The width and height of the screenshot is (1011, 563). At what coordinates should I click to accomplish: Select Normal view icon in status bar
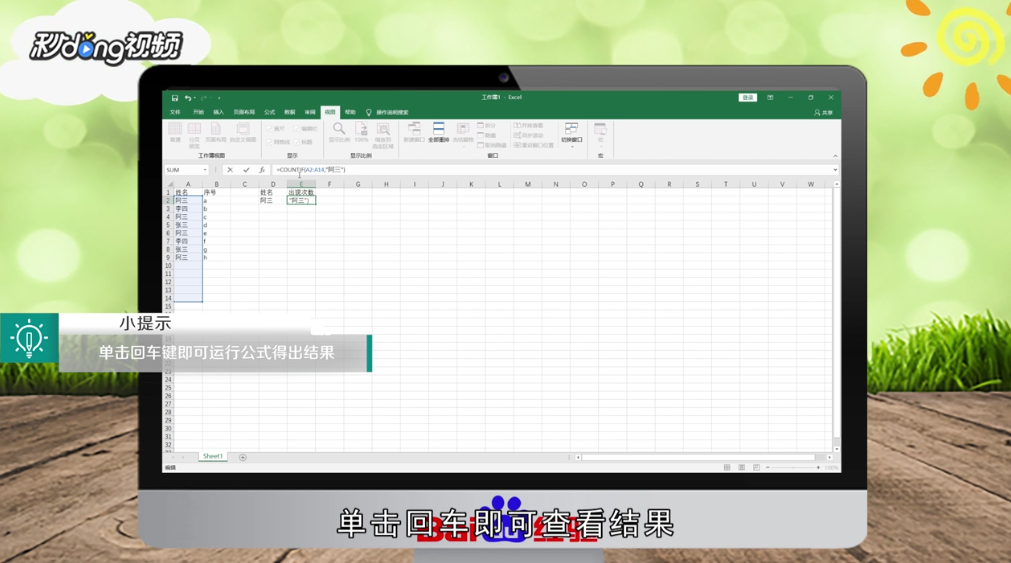tap(727, 468)
